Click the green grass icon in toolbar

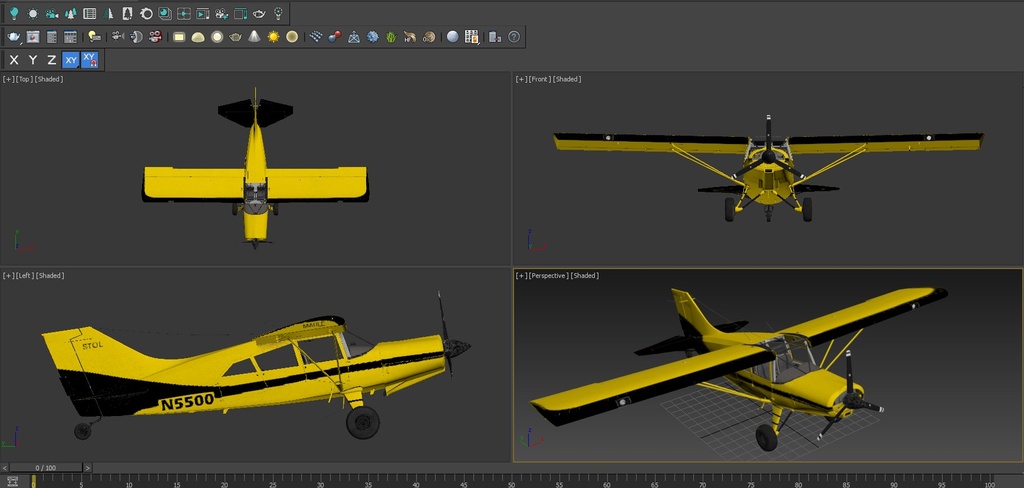391,37
